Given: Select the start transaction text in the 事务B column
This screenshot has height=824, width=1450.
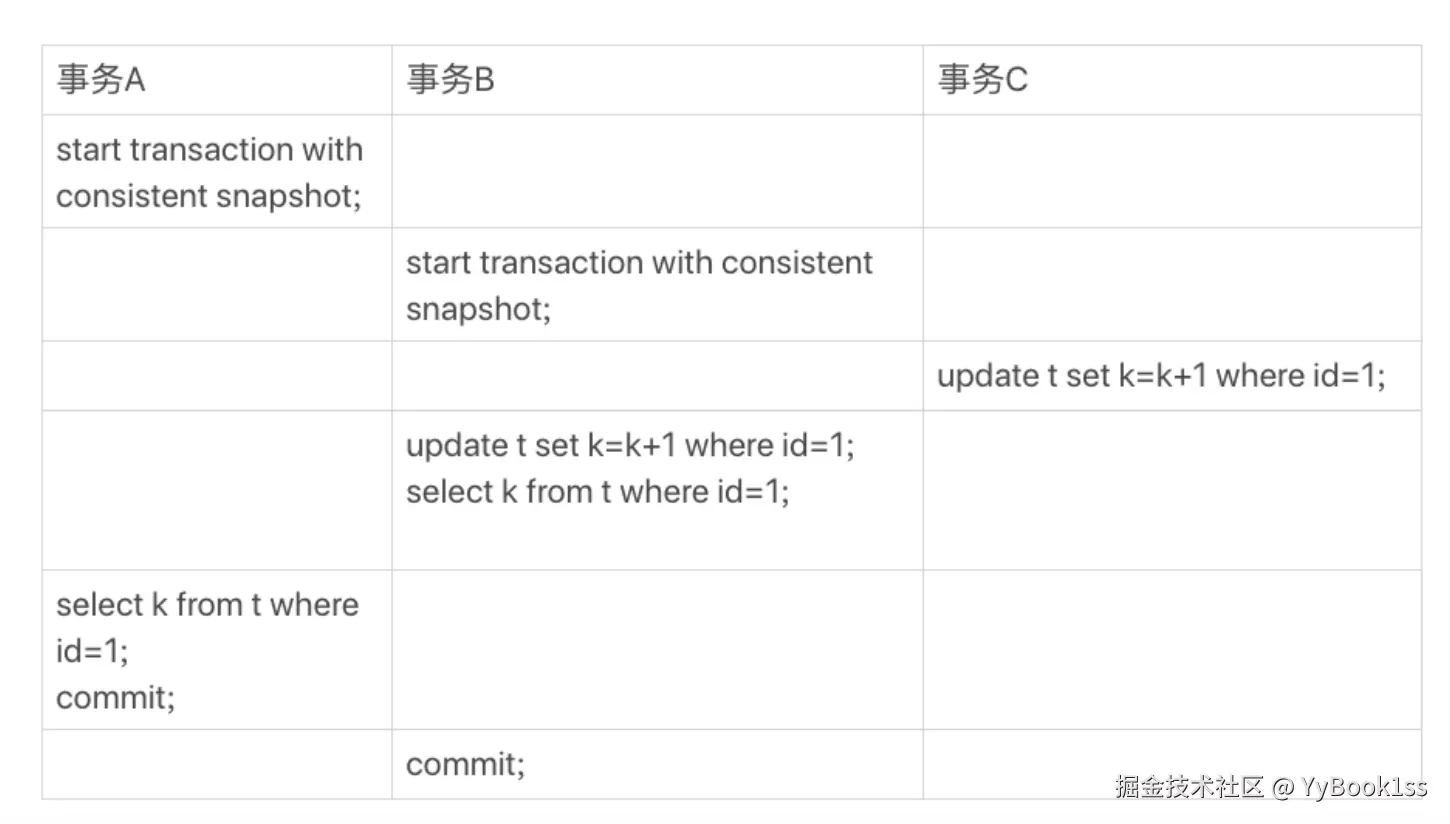Looking at the screenshot, I should 639,285.
